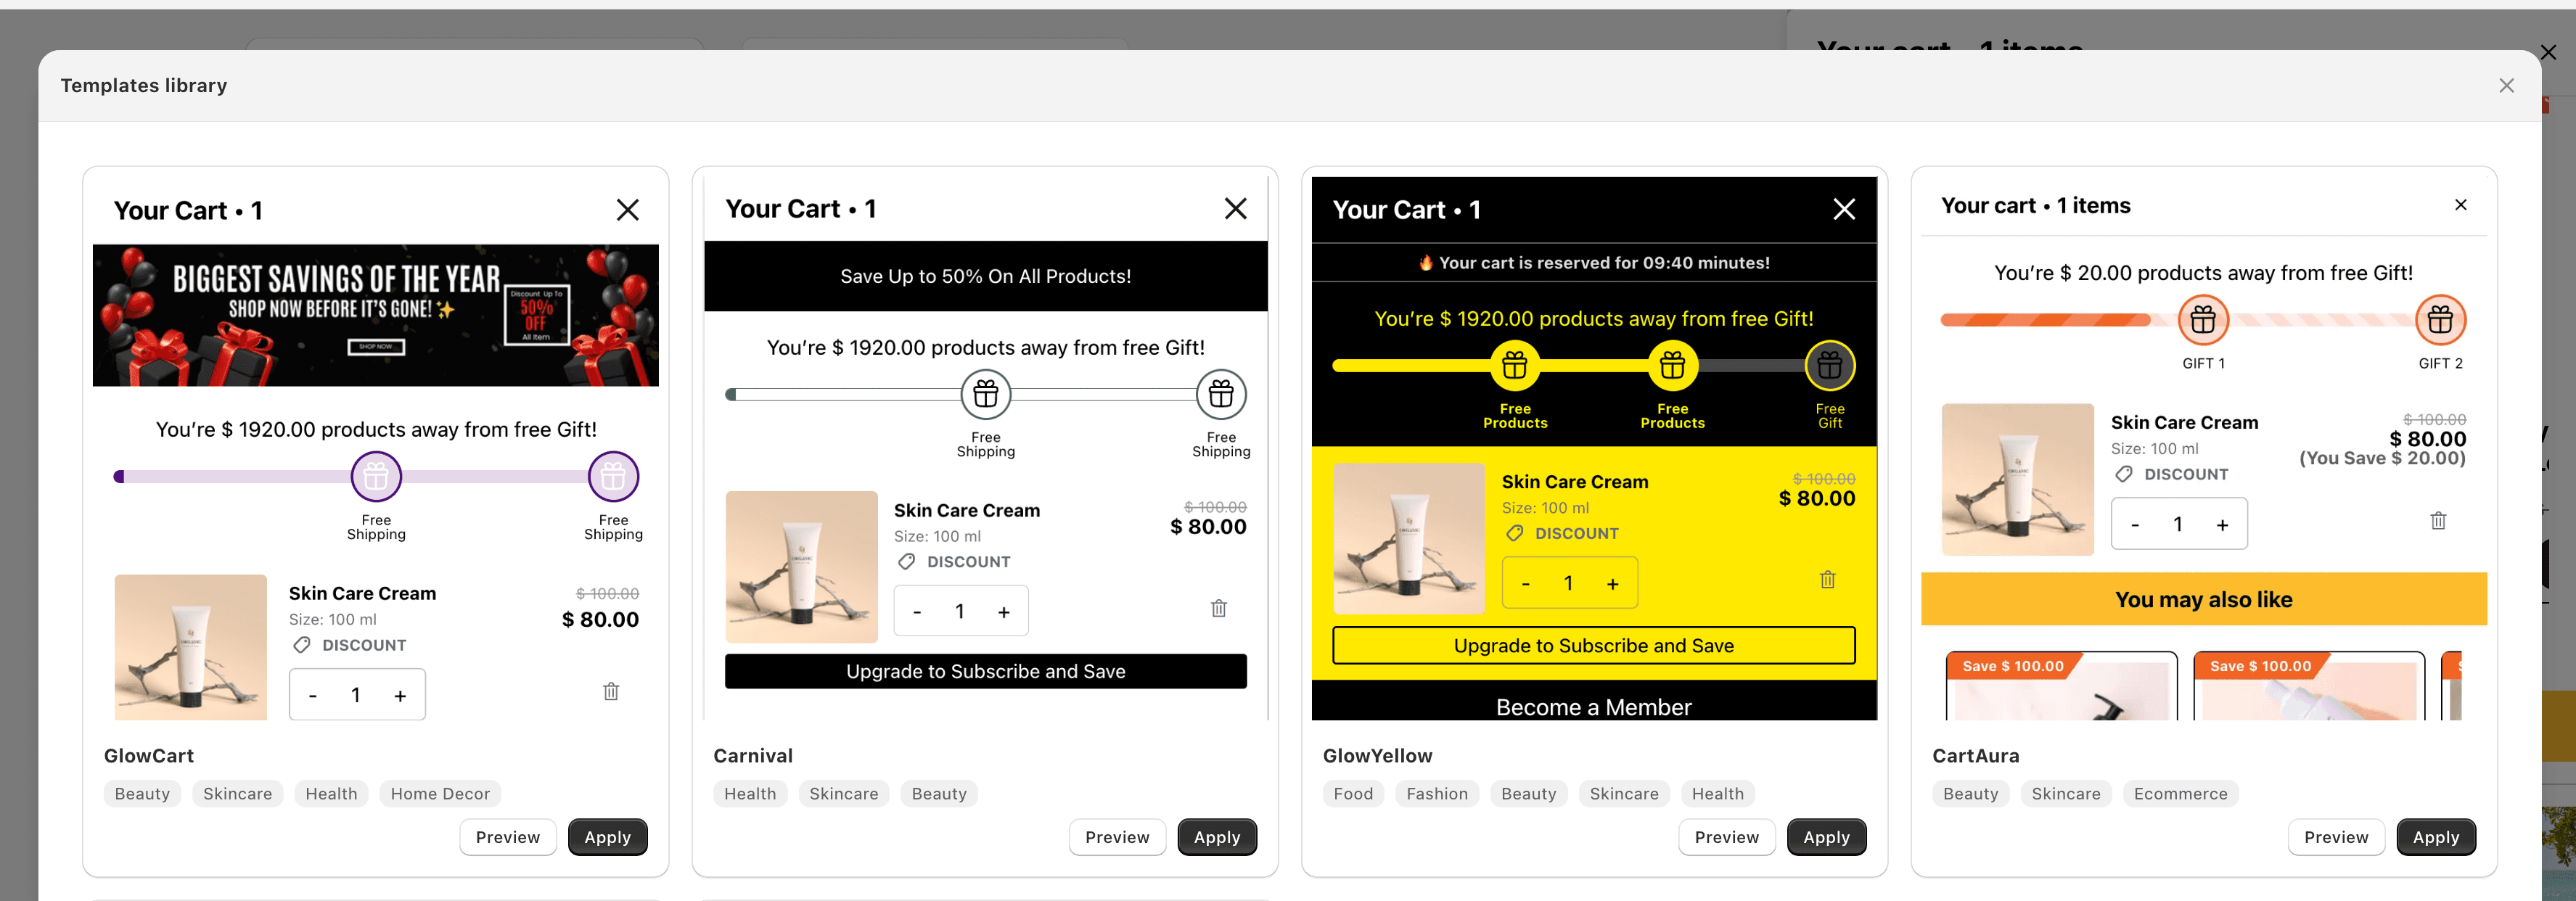Image resolution: width=2576 pixels, height=901 pixels.
Task: Click the Beauty tag on GlowCart
Action: tap(142, 794)
